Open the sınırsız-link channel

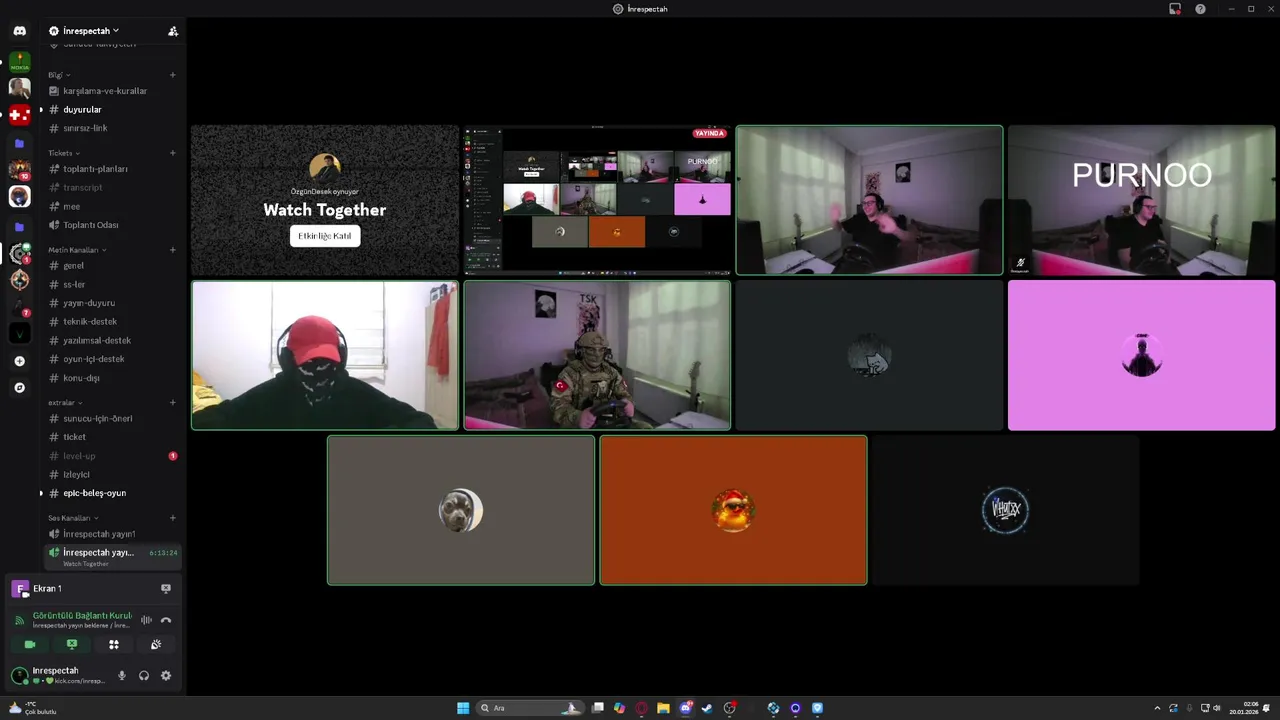coord(112,128)
